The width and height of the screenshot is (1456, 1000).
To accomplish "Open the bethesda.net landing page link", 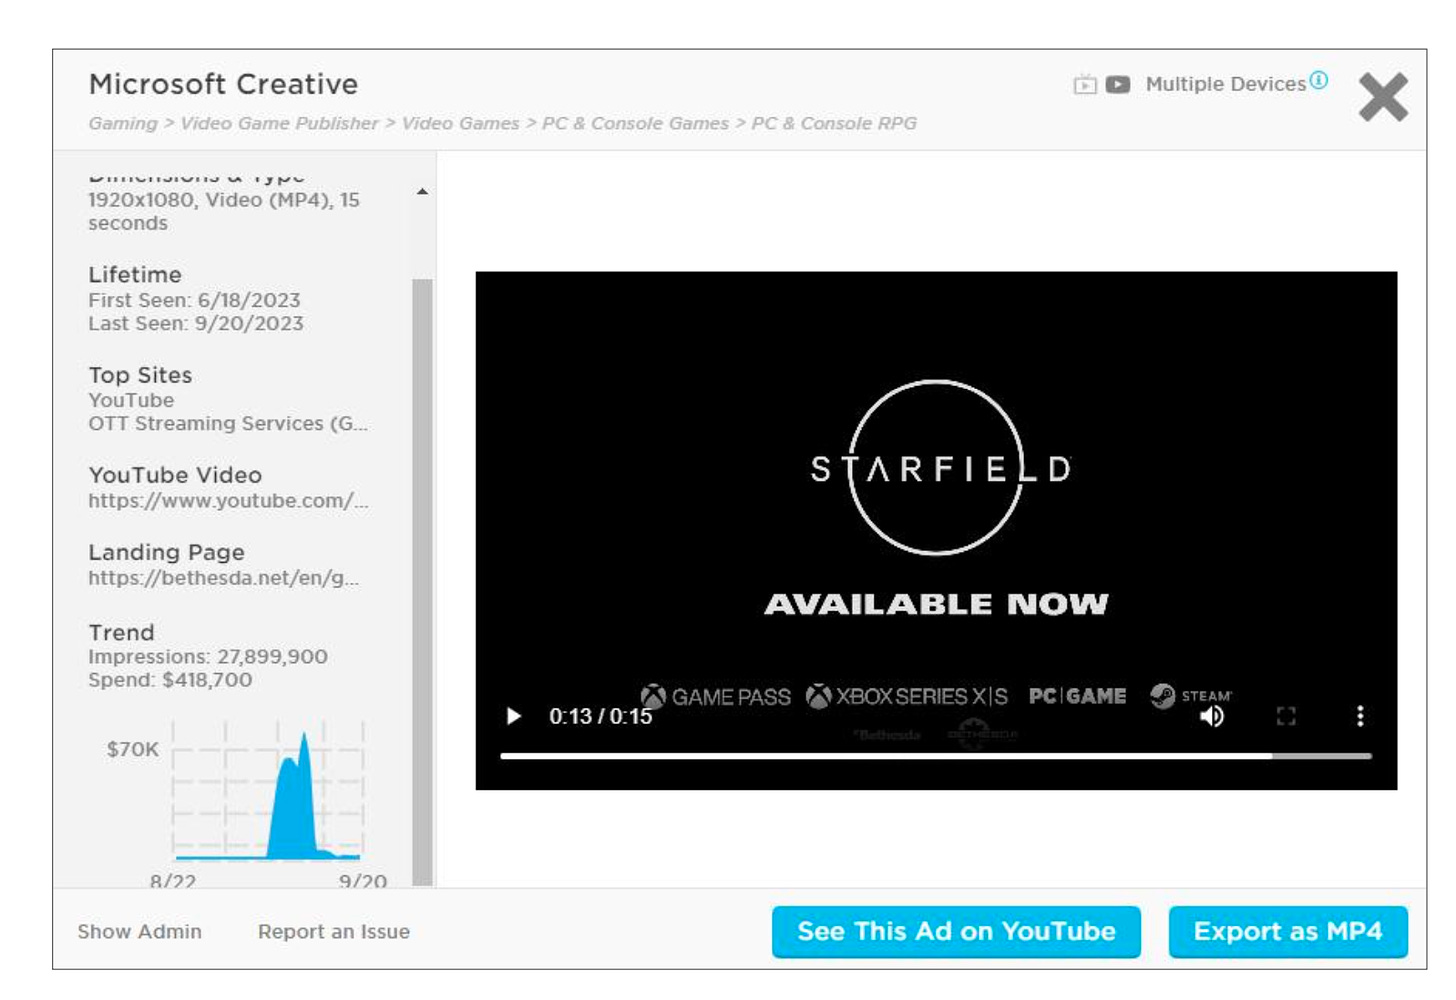I will click(223, 578).
